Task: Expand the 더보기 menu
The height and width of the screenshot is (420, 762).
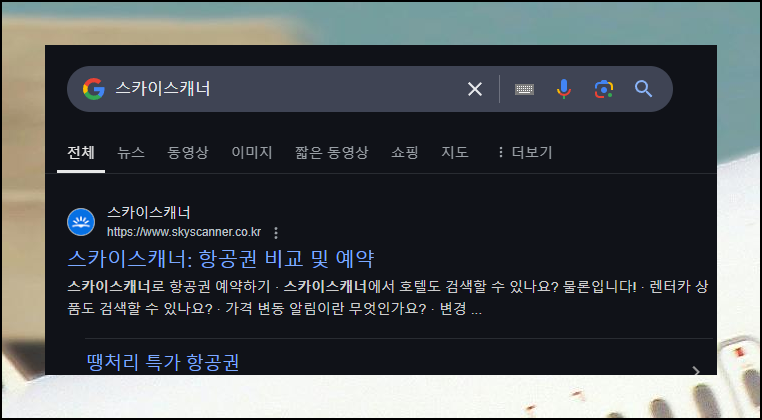Action: (x=524, y=153)
